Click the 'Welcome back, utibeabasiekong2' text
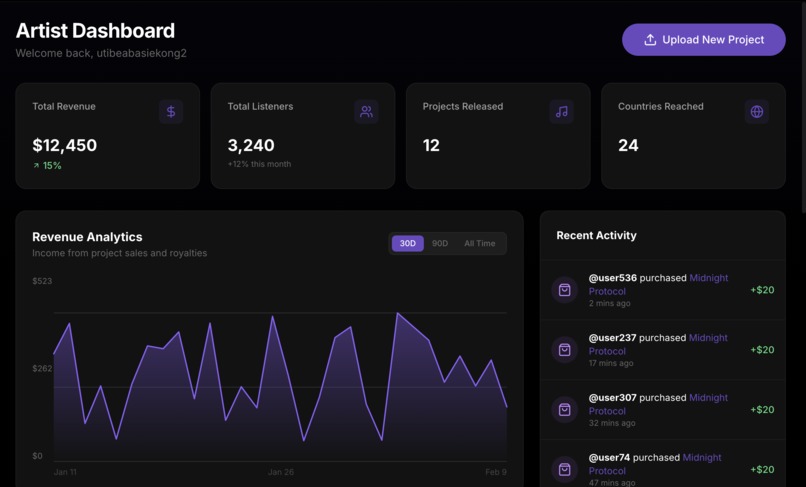 click(x=101, y=53)
